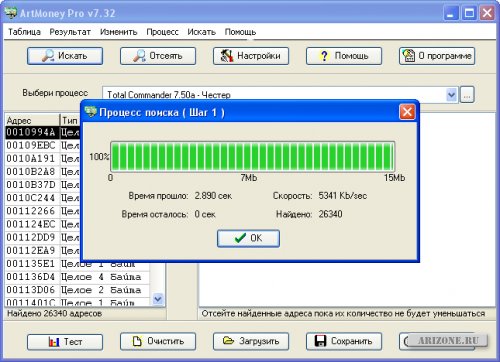Image resolution: width=500 pixels, height=362 pixels.
Task: Open the О программе about button
Action: [437, 56]
